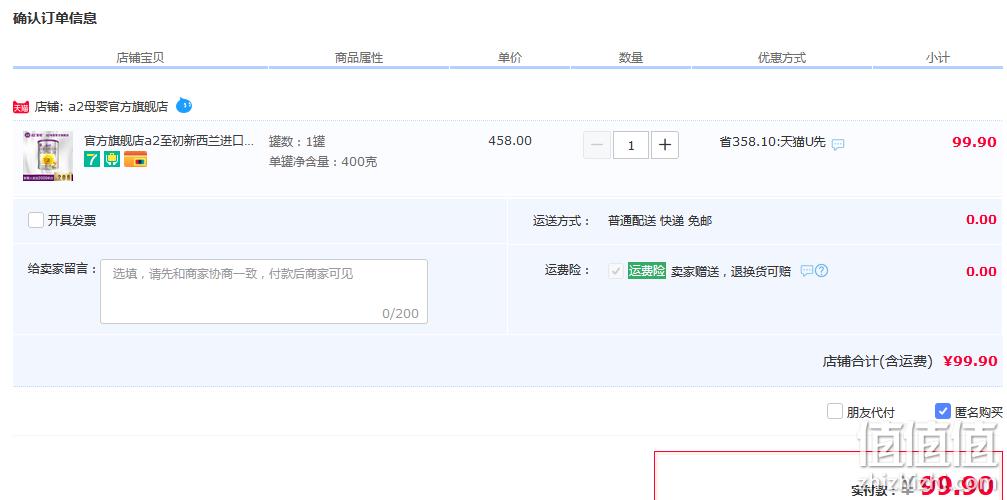Check the 朋友代付 option
1007x500 pixels.
tap(834, 411)
